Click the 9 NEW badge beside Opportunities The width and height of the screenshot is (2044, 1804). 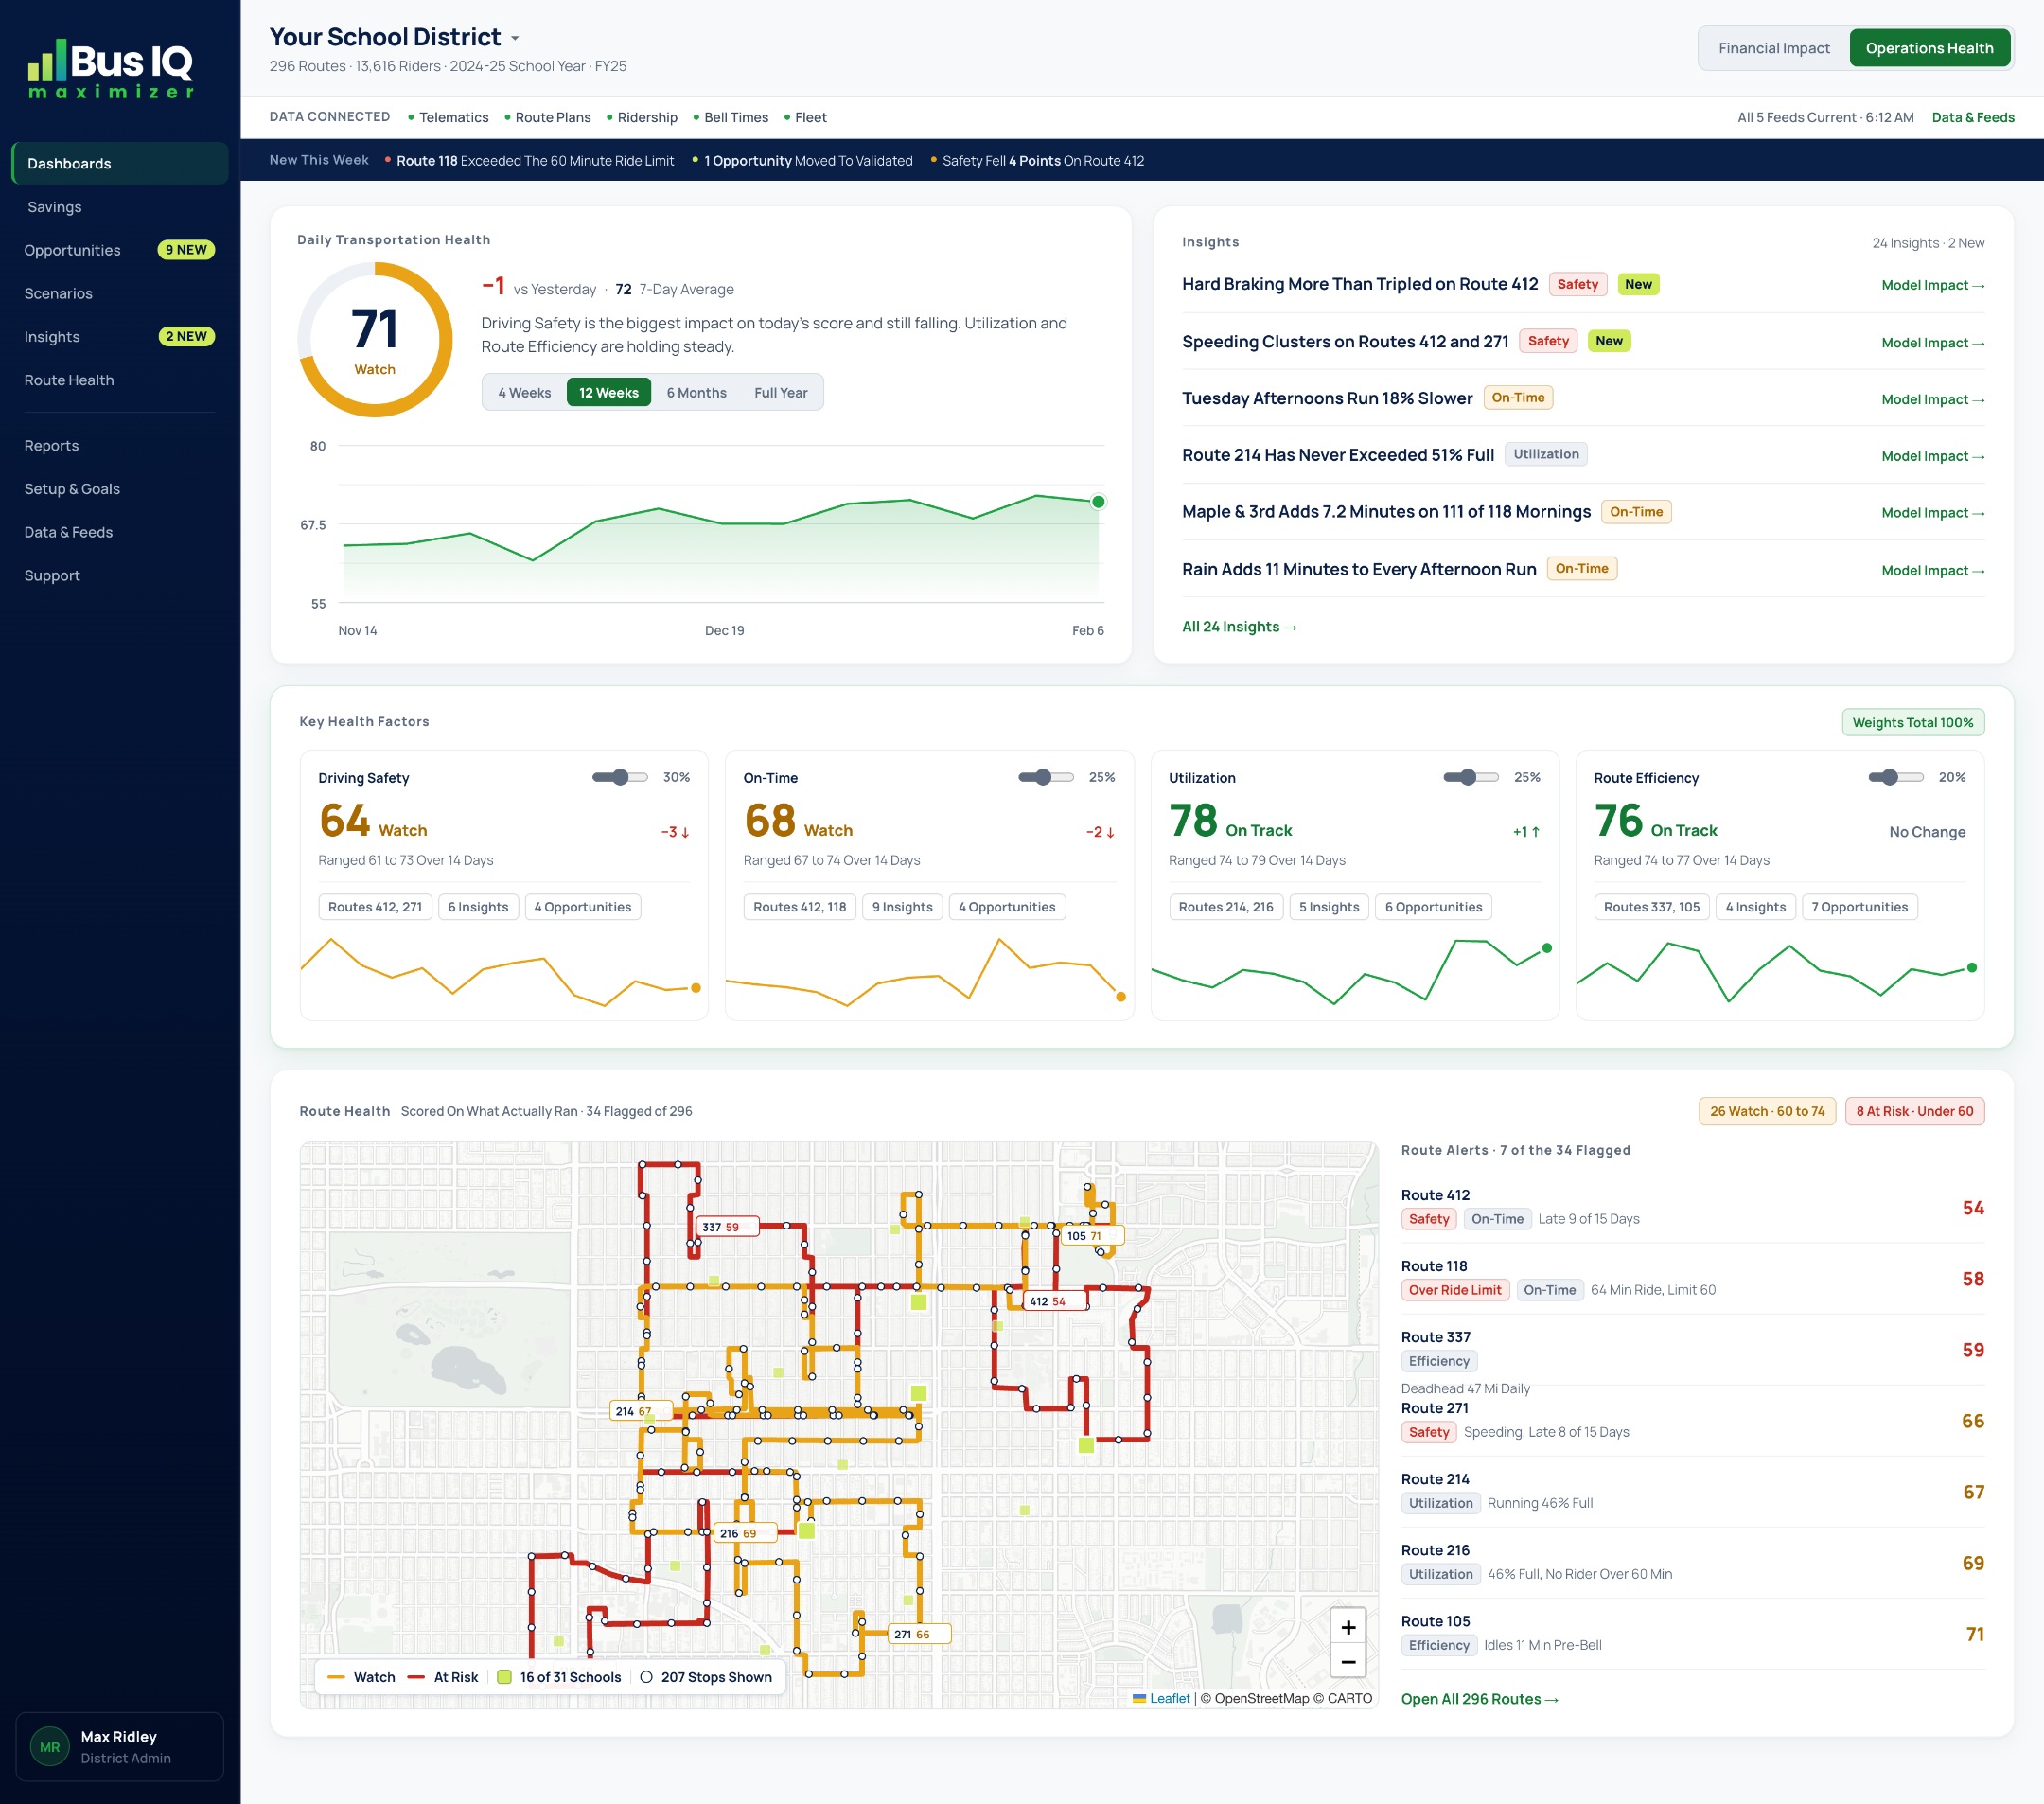pyautogui.click(x=186, y=250)
